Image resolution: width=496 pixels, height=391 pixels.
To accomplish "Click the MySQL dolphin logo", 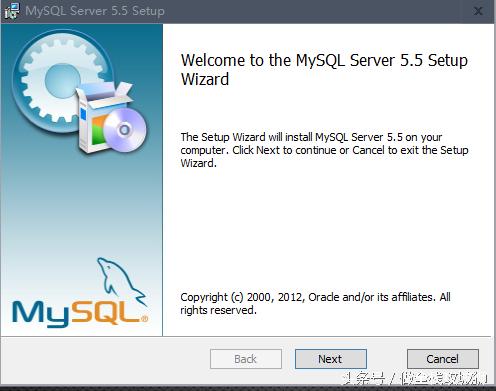I will point(121,281).
